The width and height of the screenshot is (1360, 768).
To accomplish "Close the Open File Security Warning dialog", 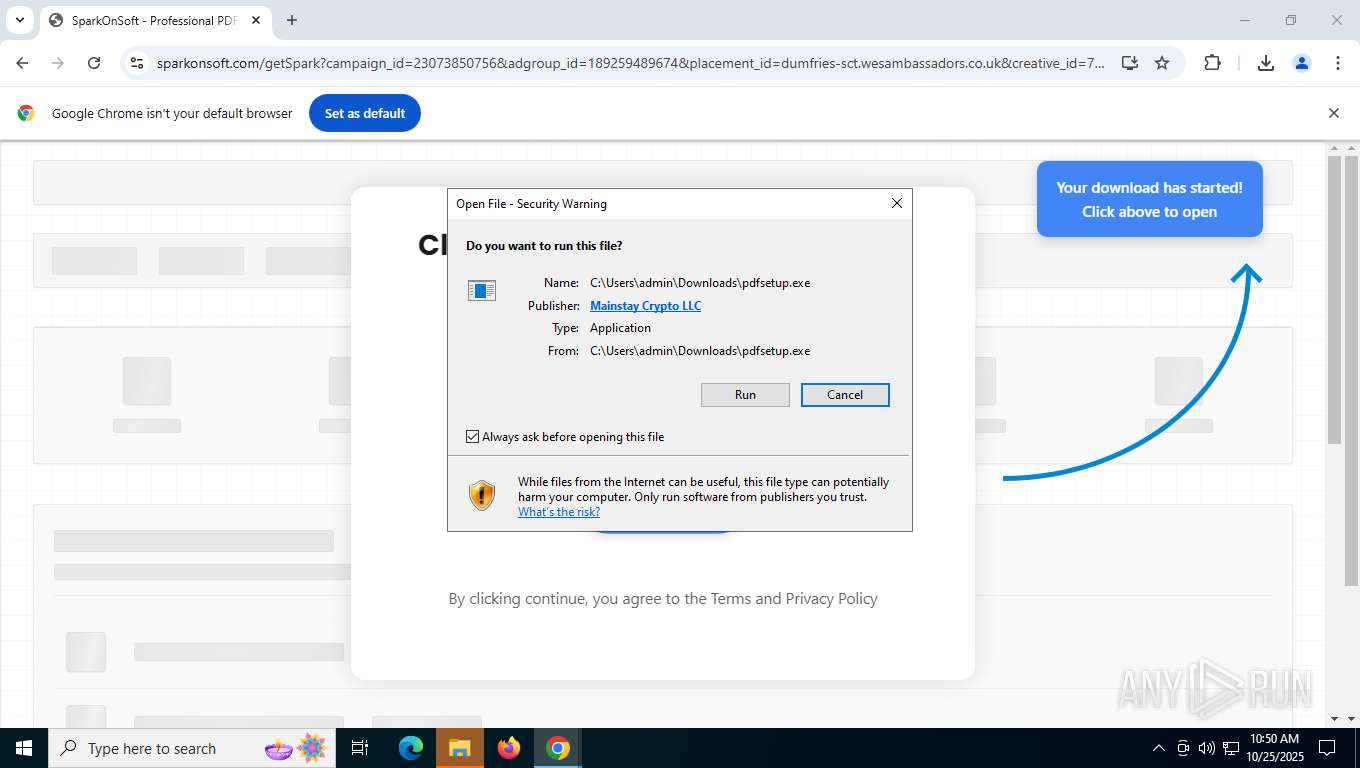I will click(897, 203).
